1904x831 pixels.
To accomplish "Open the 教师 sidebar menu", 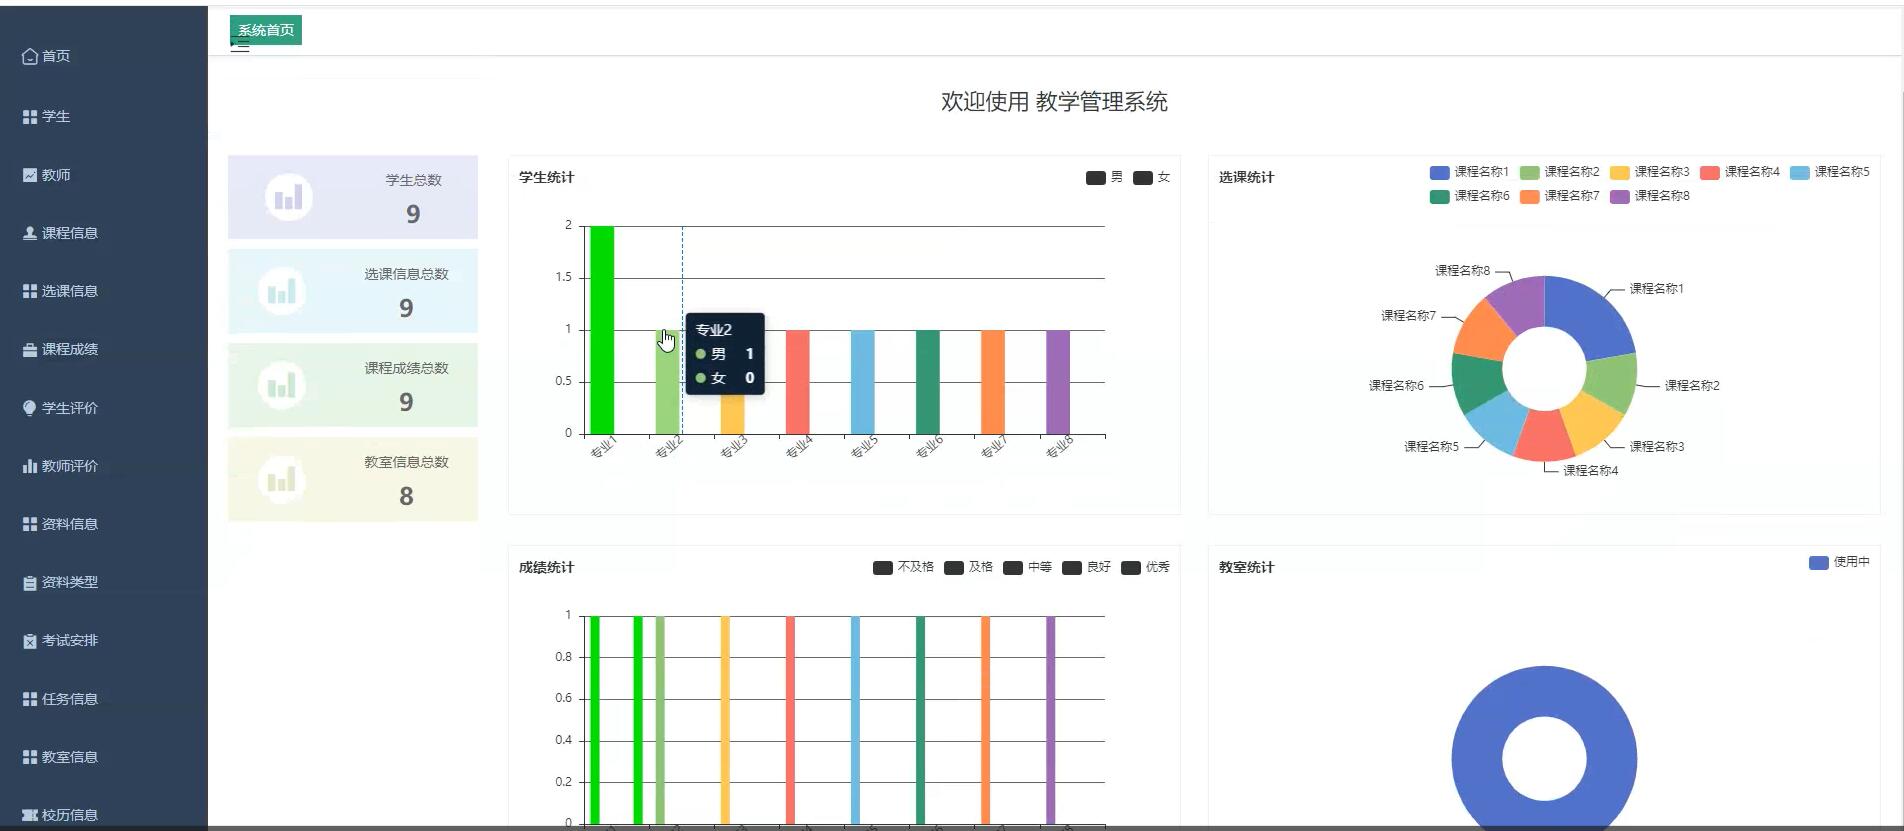I will [104, 175].
